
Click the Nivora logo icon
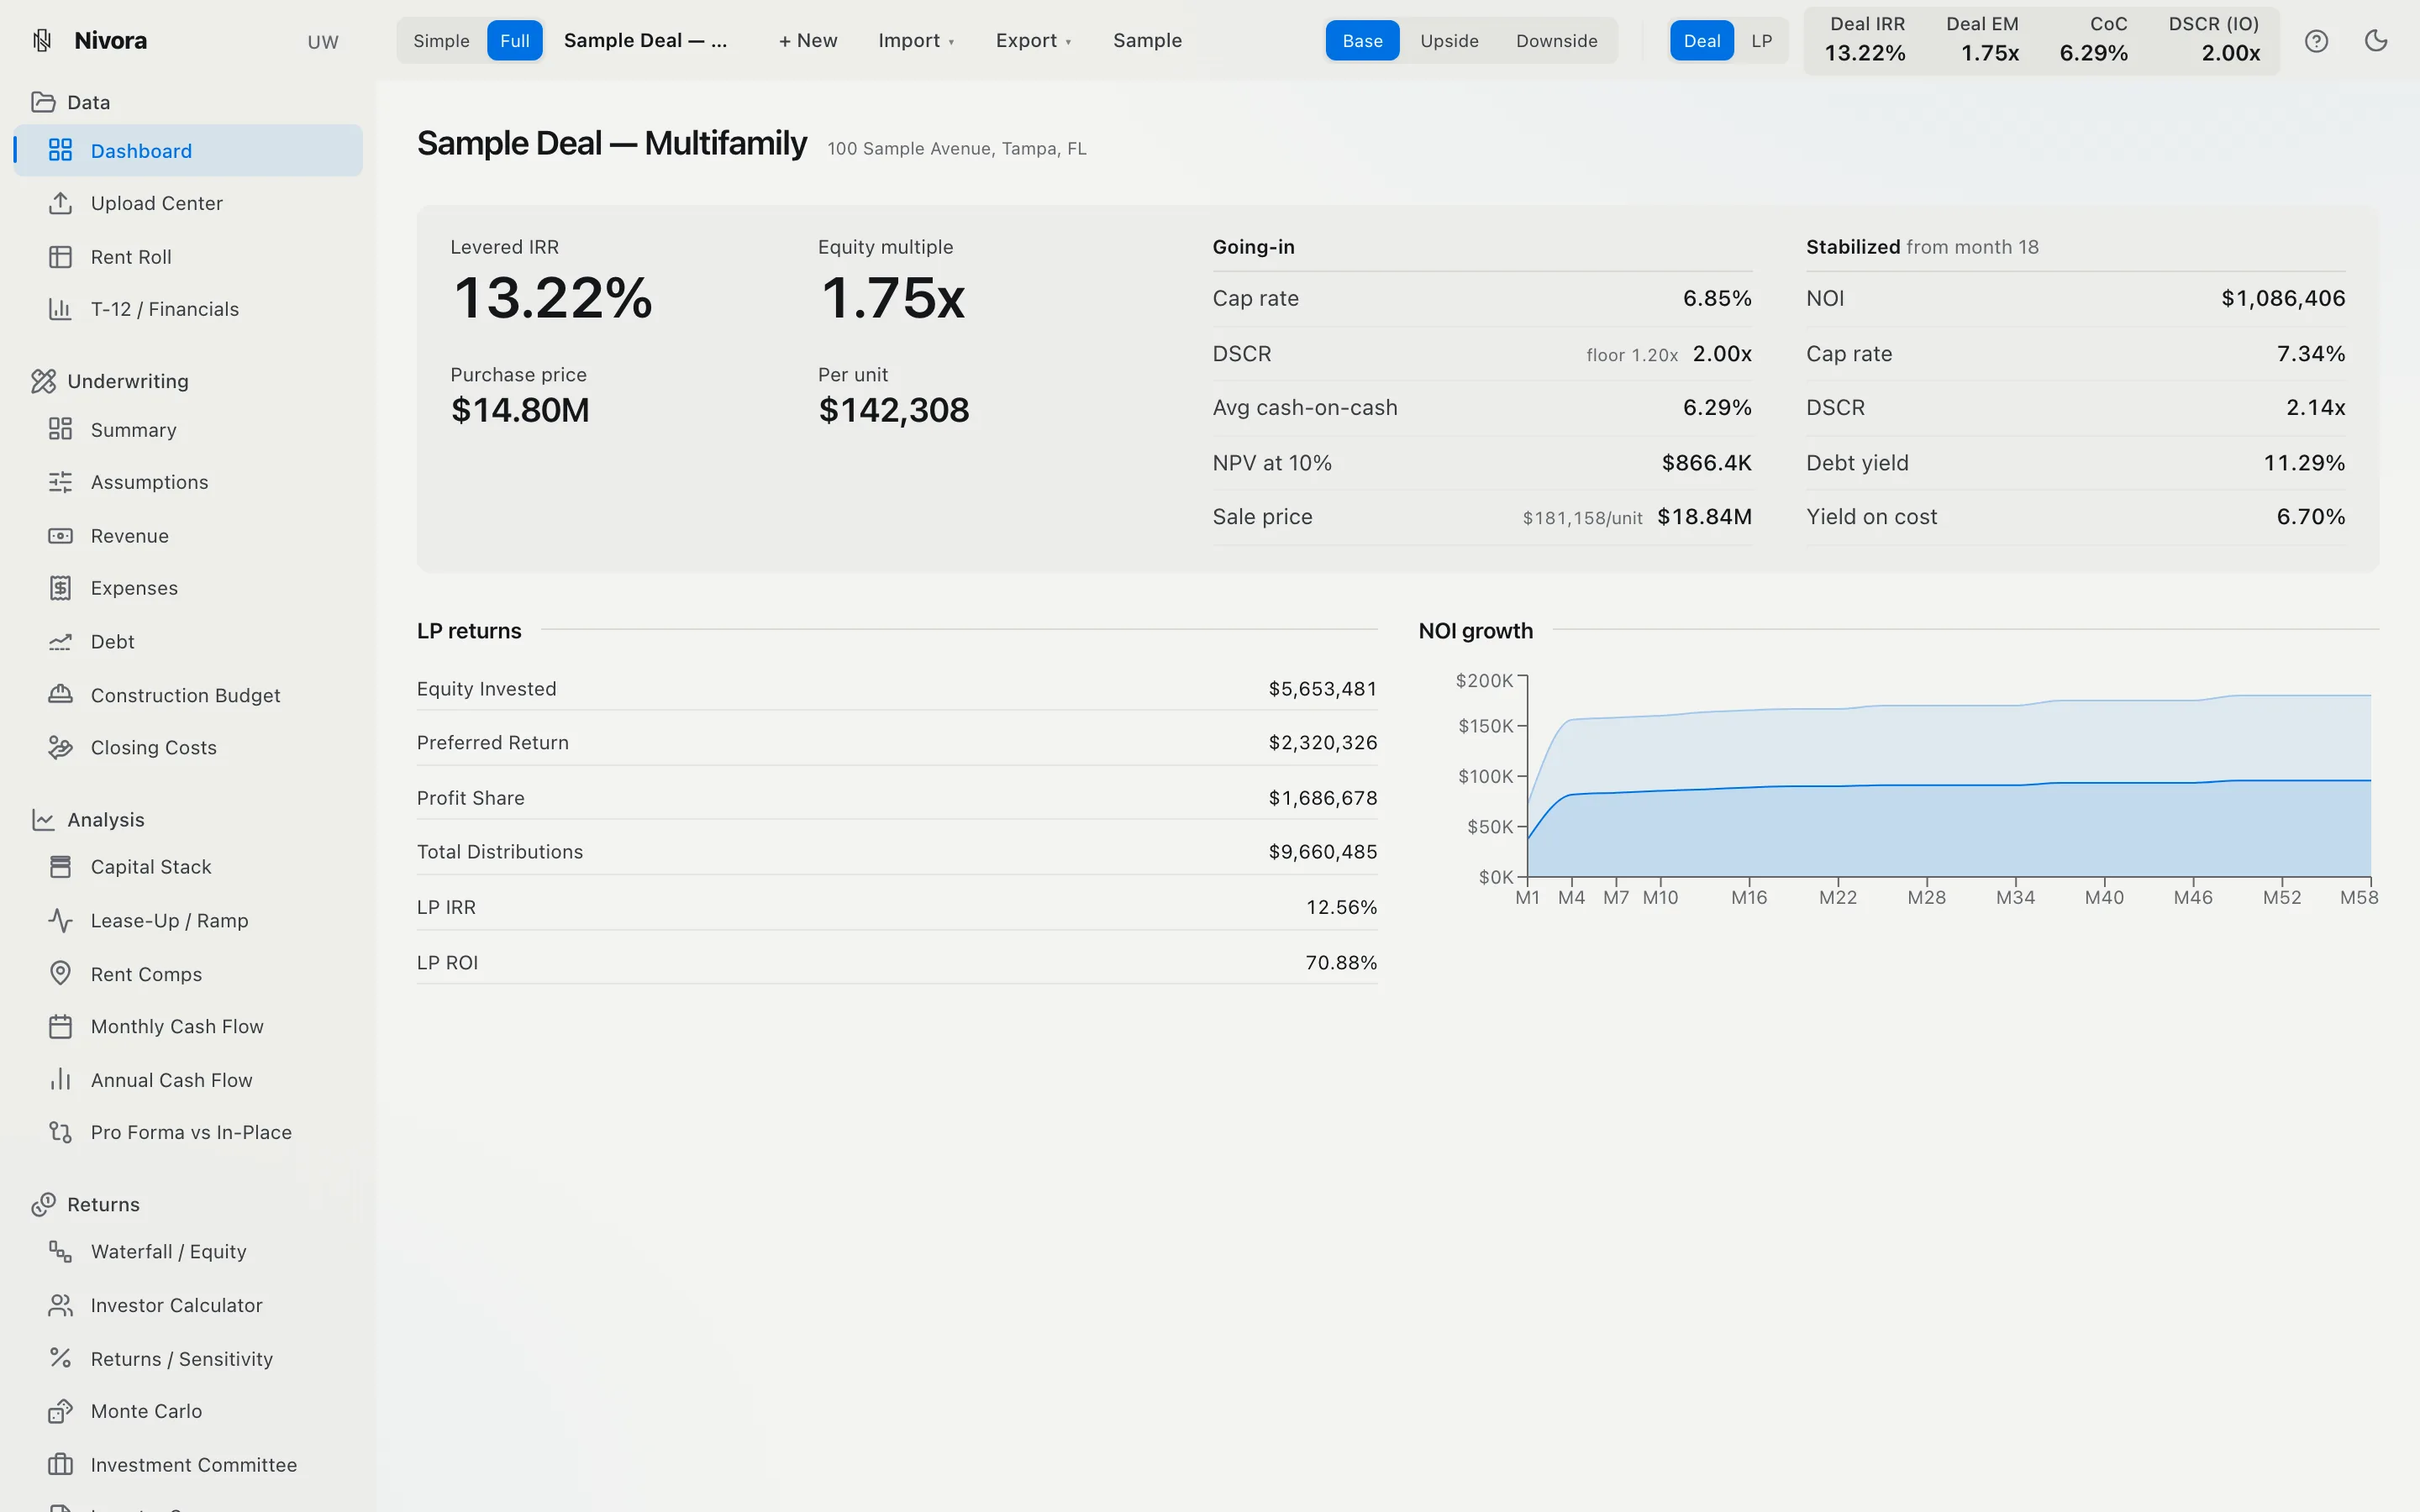pos(42,41)
